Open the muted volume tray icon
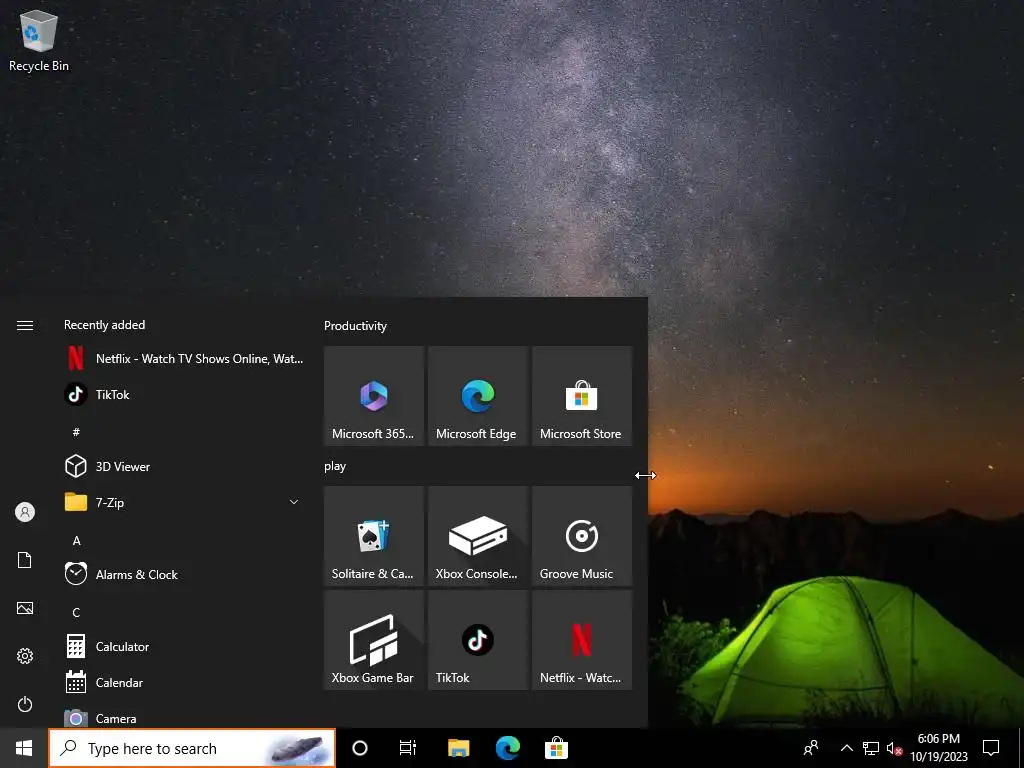Viewport: 1024px width, 768px height. [894, 748]
